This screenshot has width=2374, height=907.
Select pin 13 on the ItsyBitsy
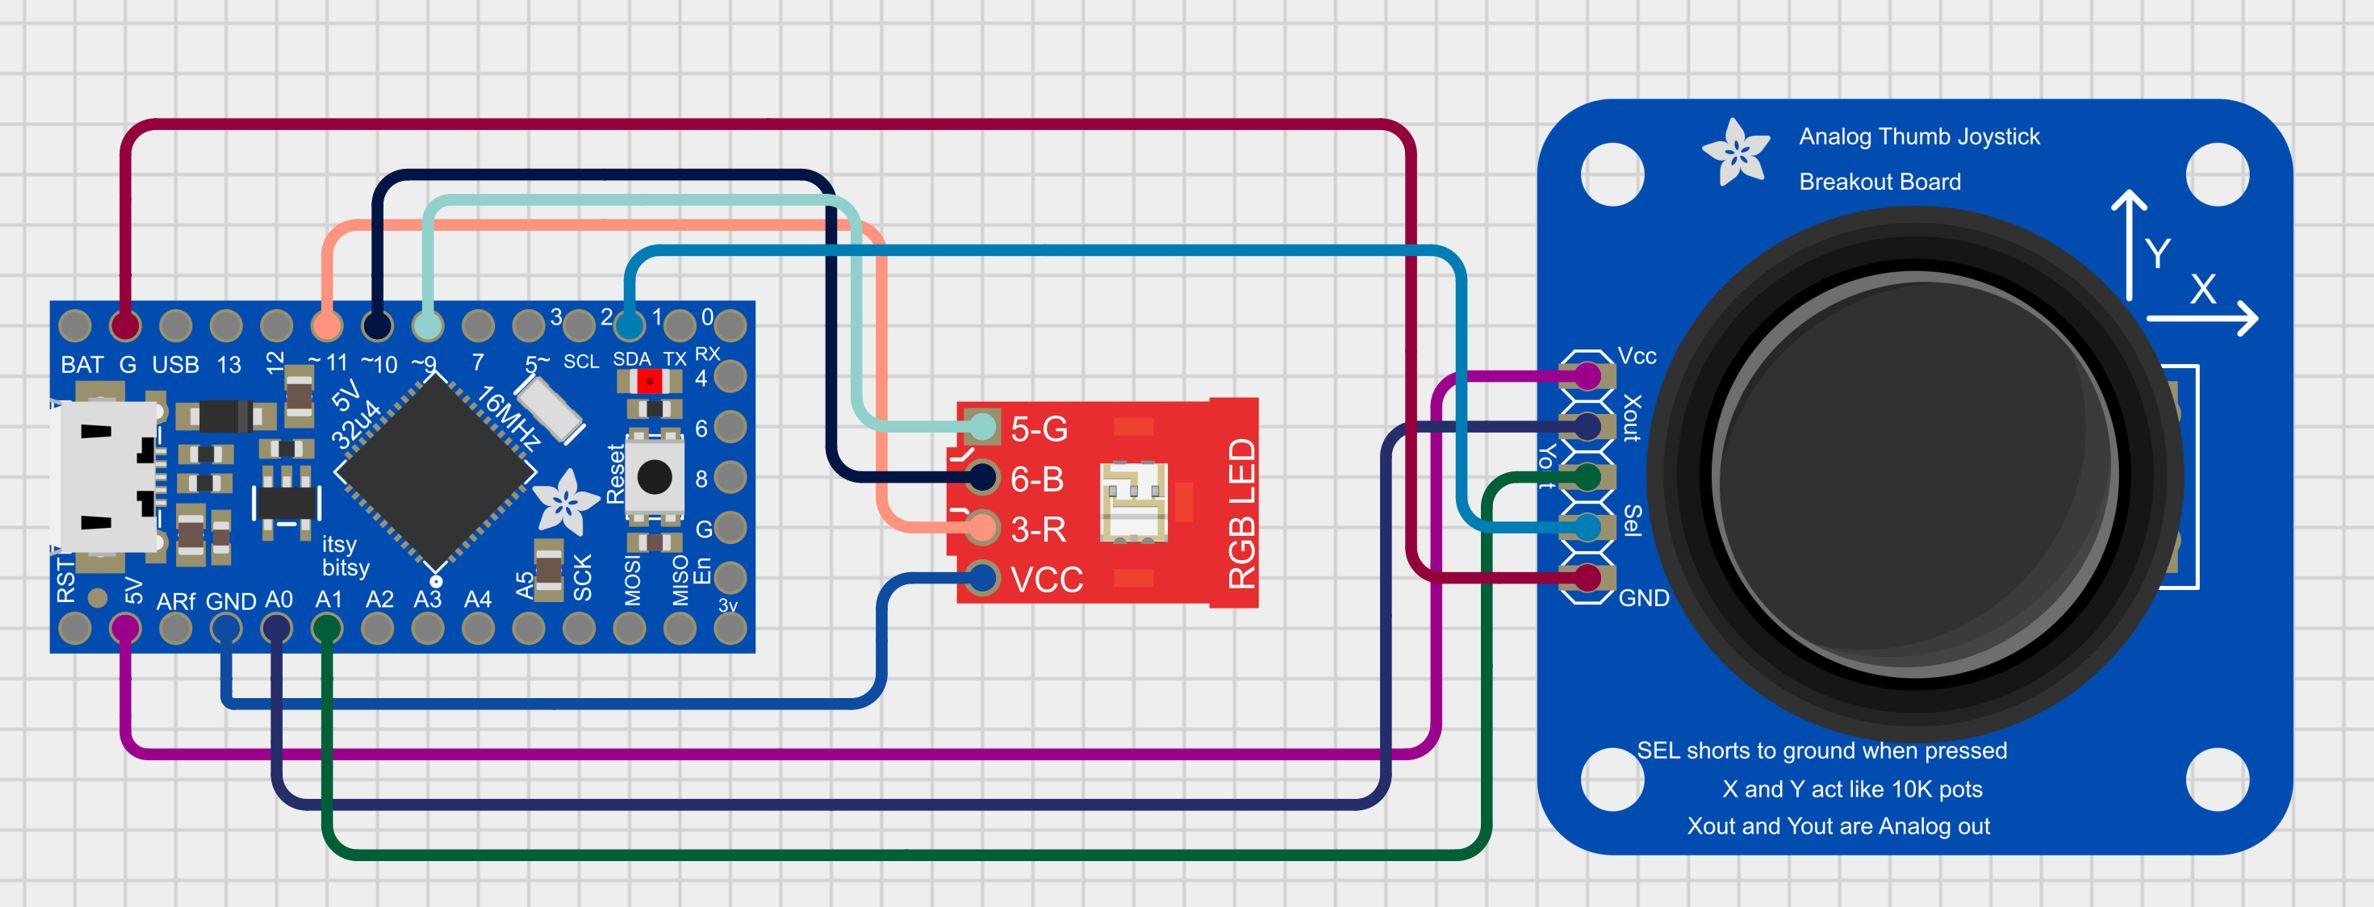(x=226, y=325)
